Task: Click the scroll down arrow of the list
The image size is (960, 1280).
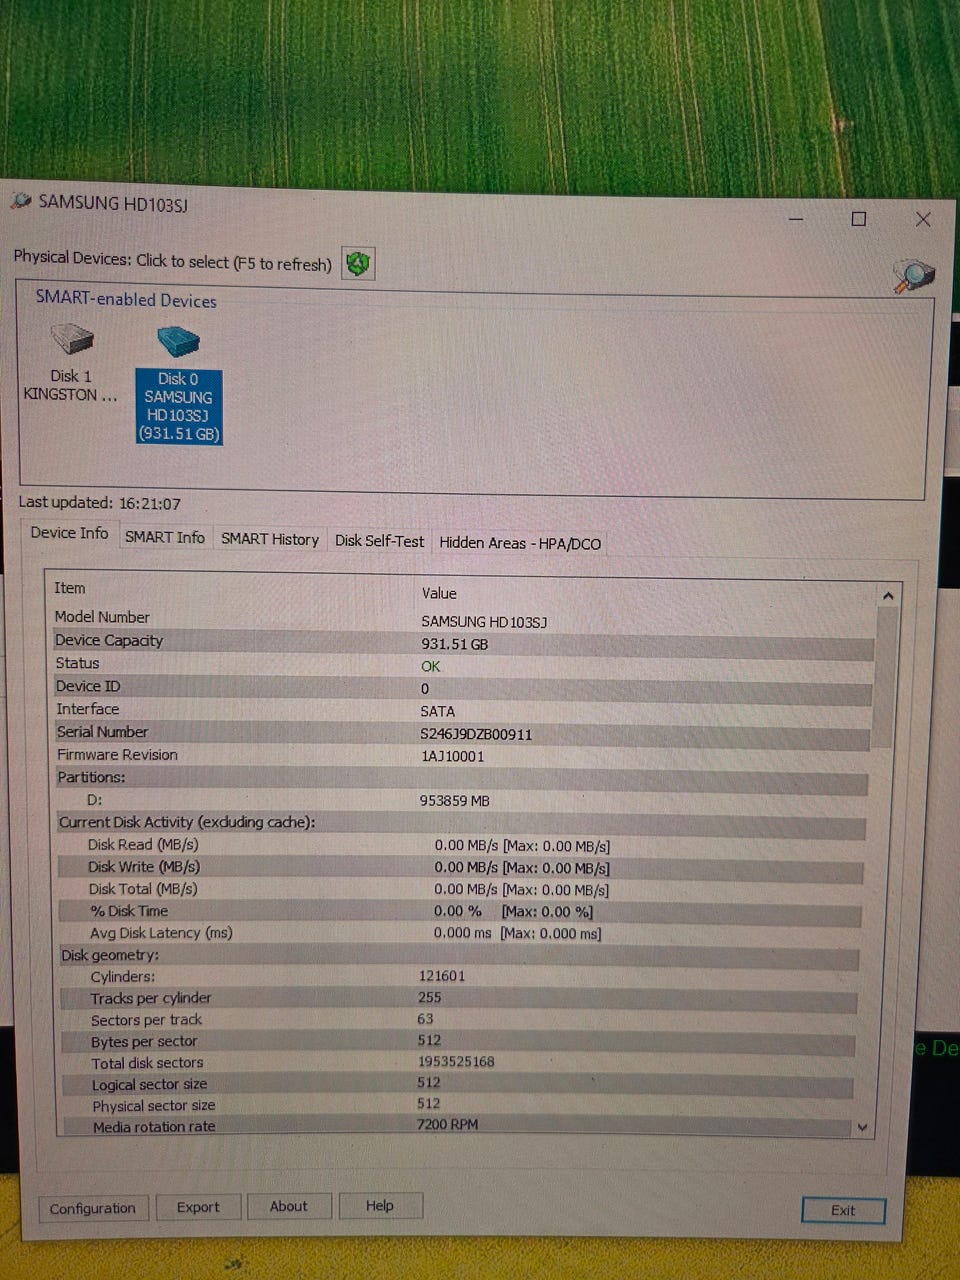Action: coord(863,1127)
